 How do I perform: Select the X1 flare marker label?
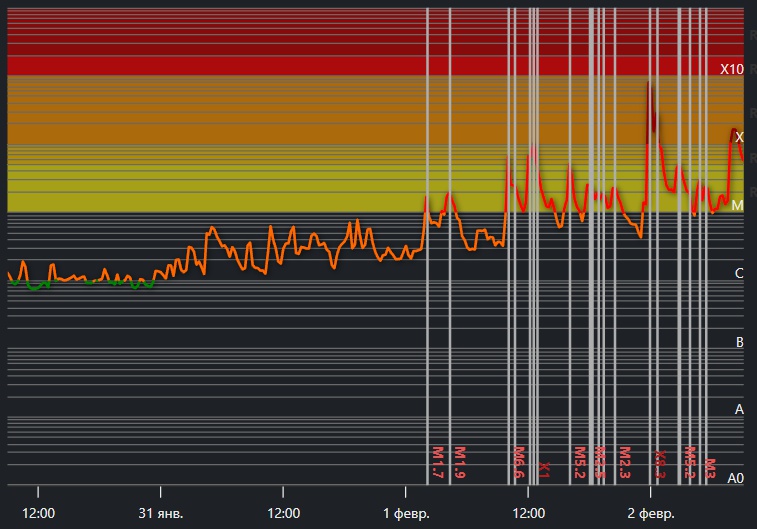click(x=544, y=468)
